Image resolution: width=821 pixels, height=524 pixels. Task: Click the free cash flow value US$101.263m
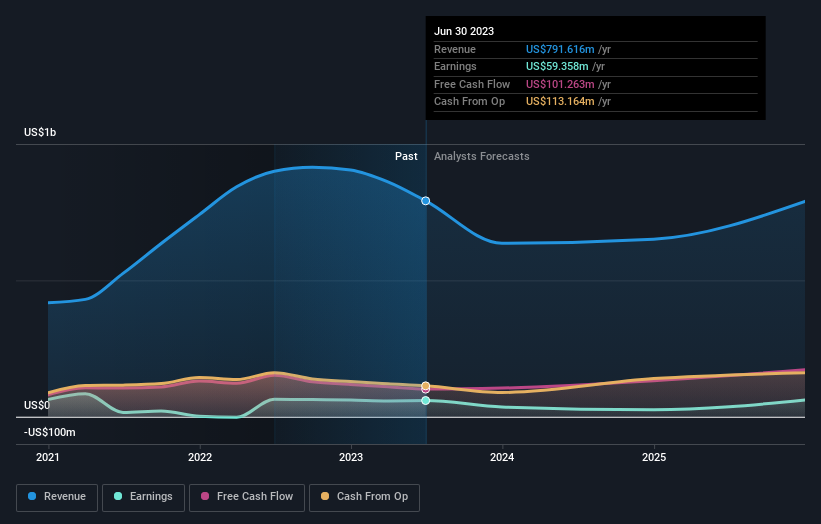coord(560,84)
